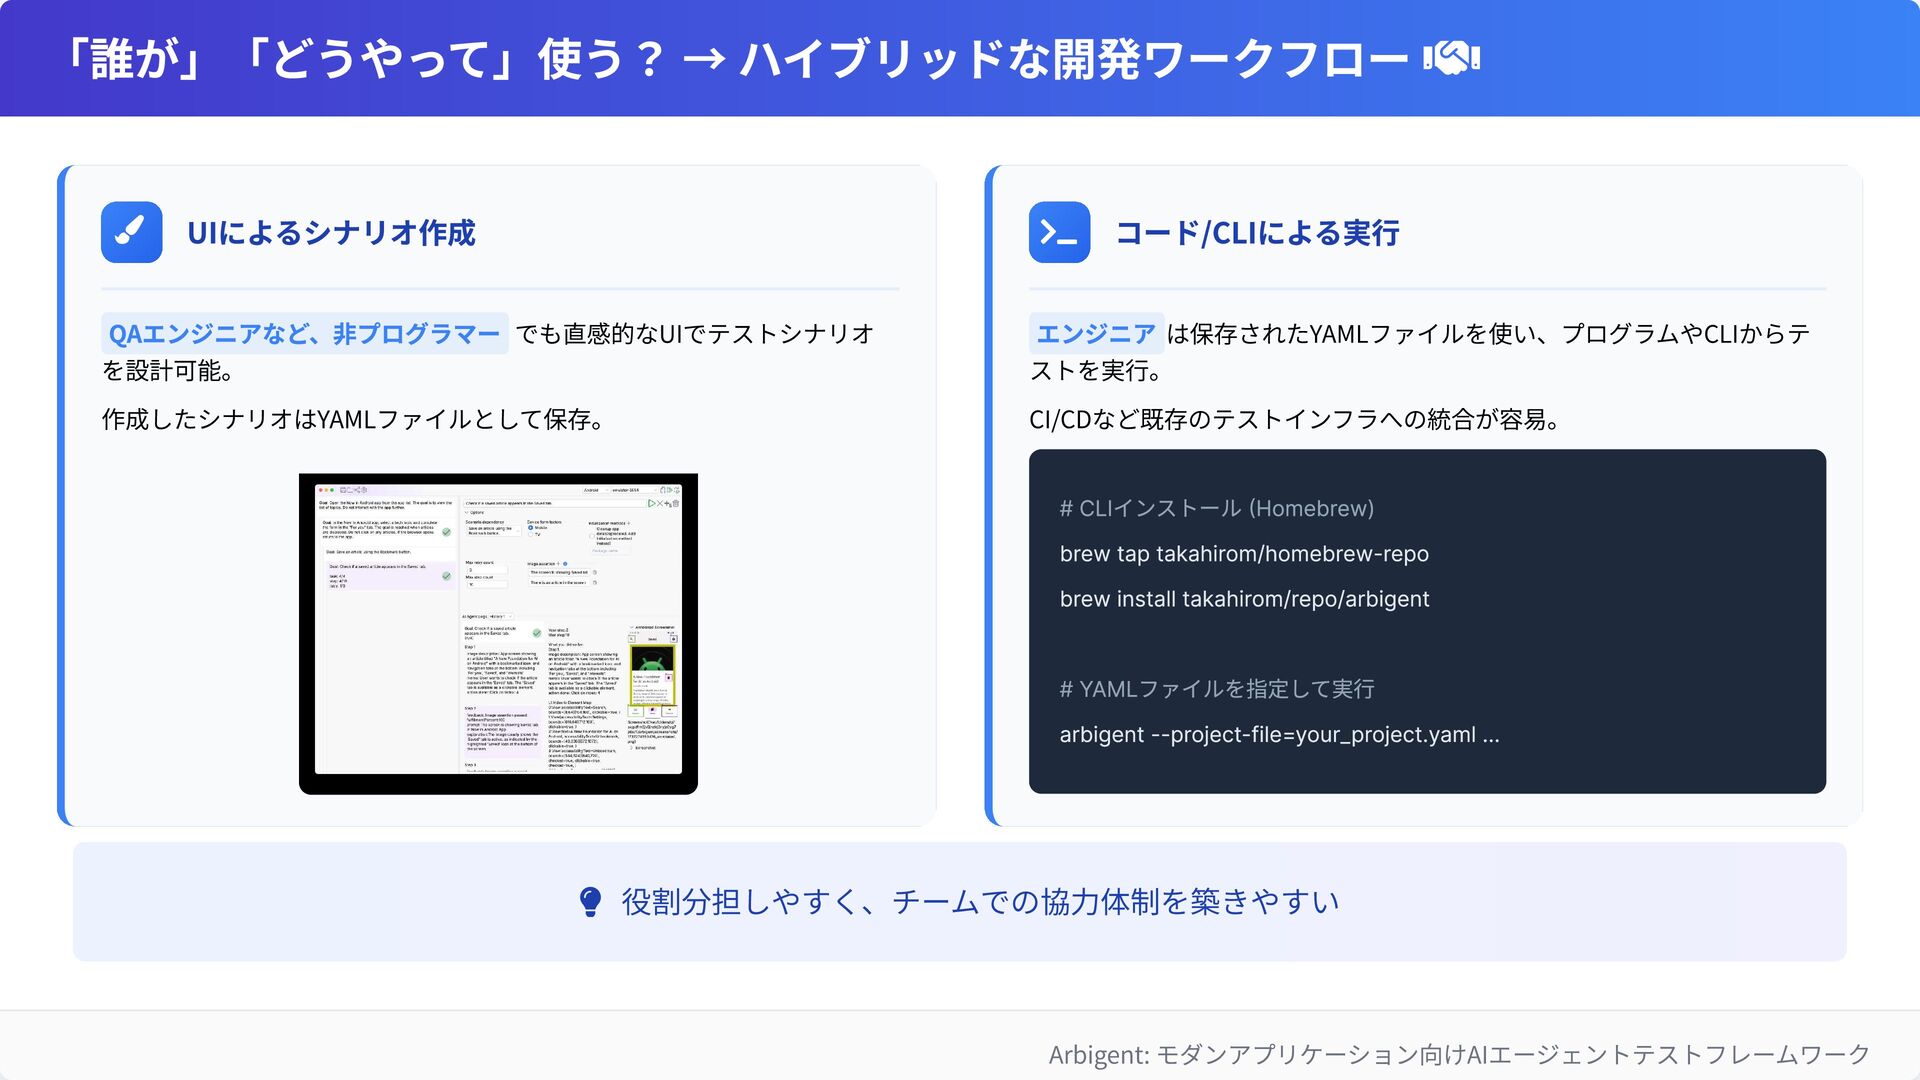The height and width of the screenshot is (1080, 1920).
Task: Select the TV device form factor radio
Action: 531,534
